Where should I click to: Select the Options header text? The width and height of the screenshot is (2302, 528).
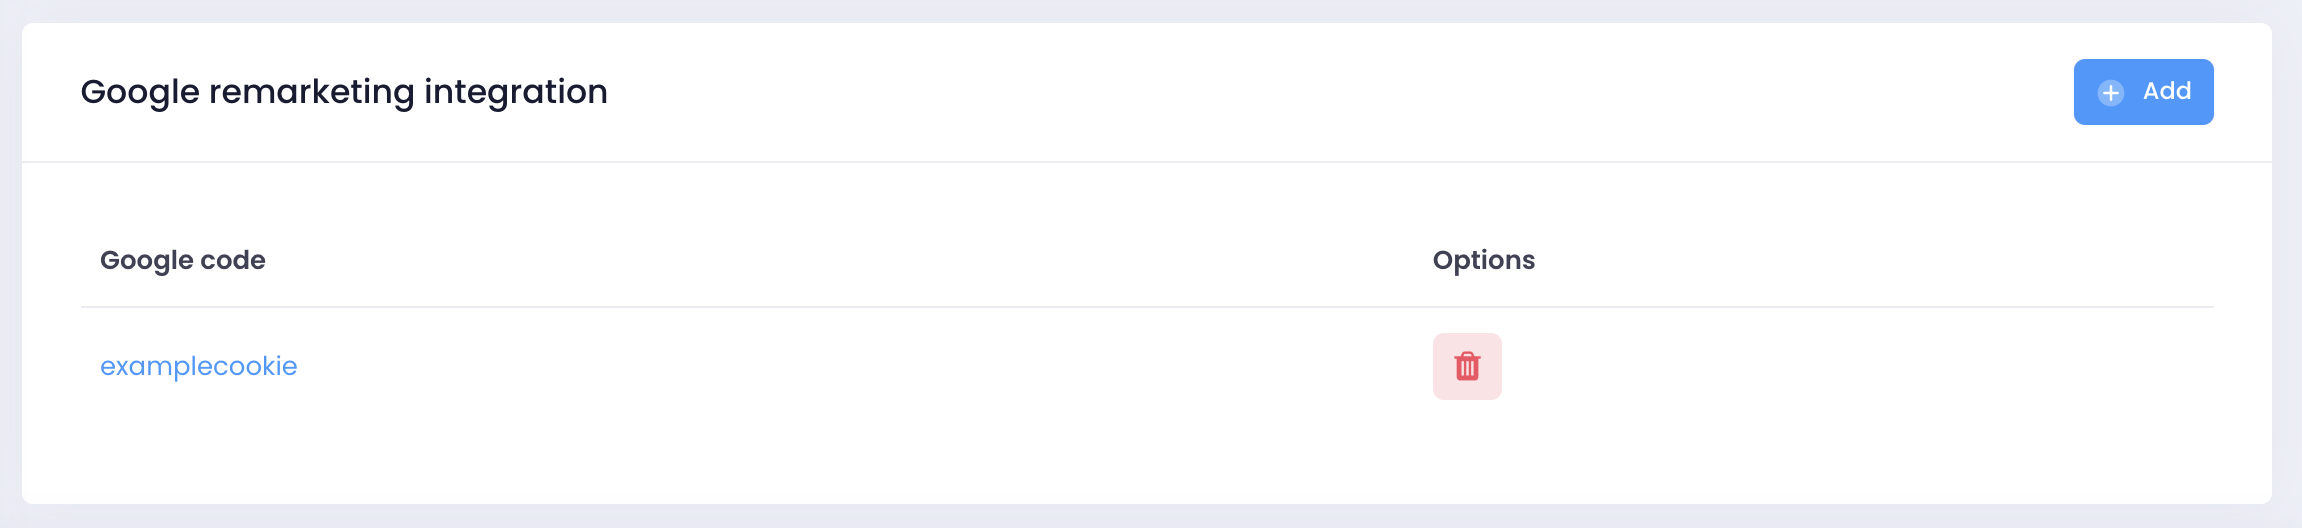tap(1483, 260)
